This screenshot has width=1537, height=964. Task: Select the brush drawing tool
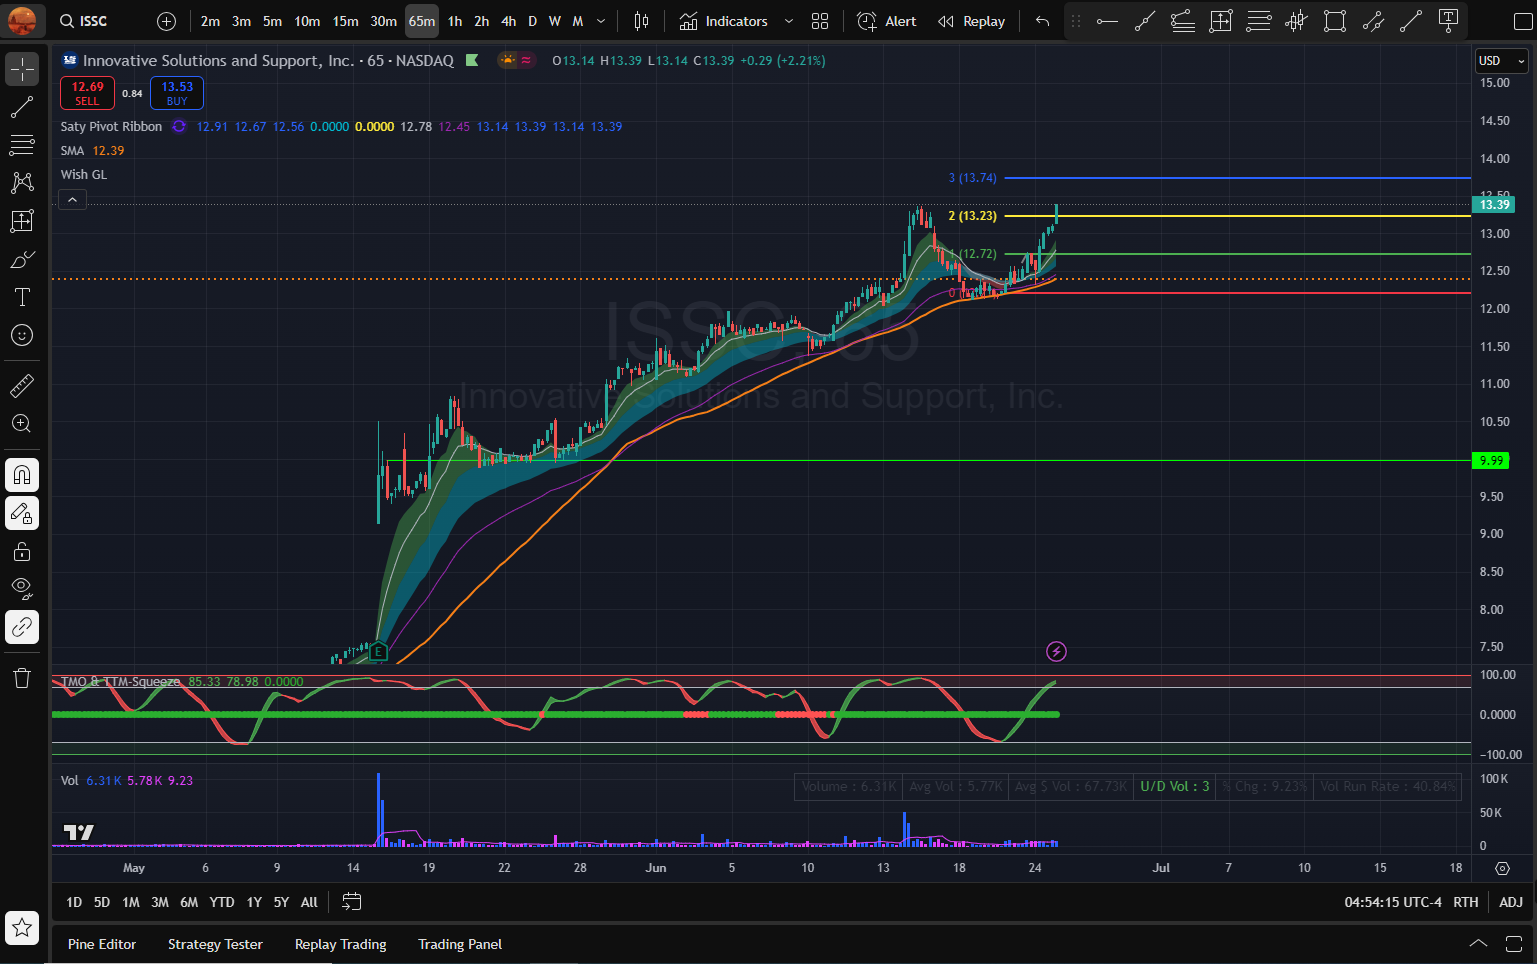(x=22, y=259)
